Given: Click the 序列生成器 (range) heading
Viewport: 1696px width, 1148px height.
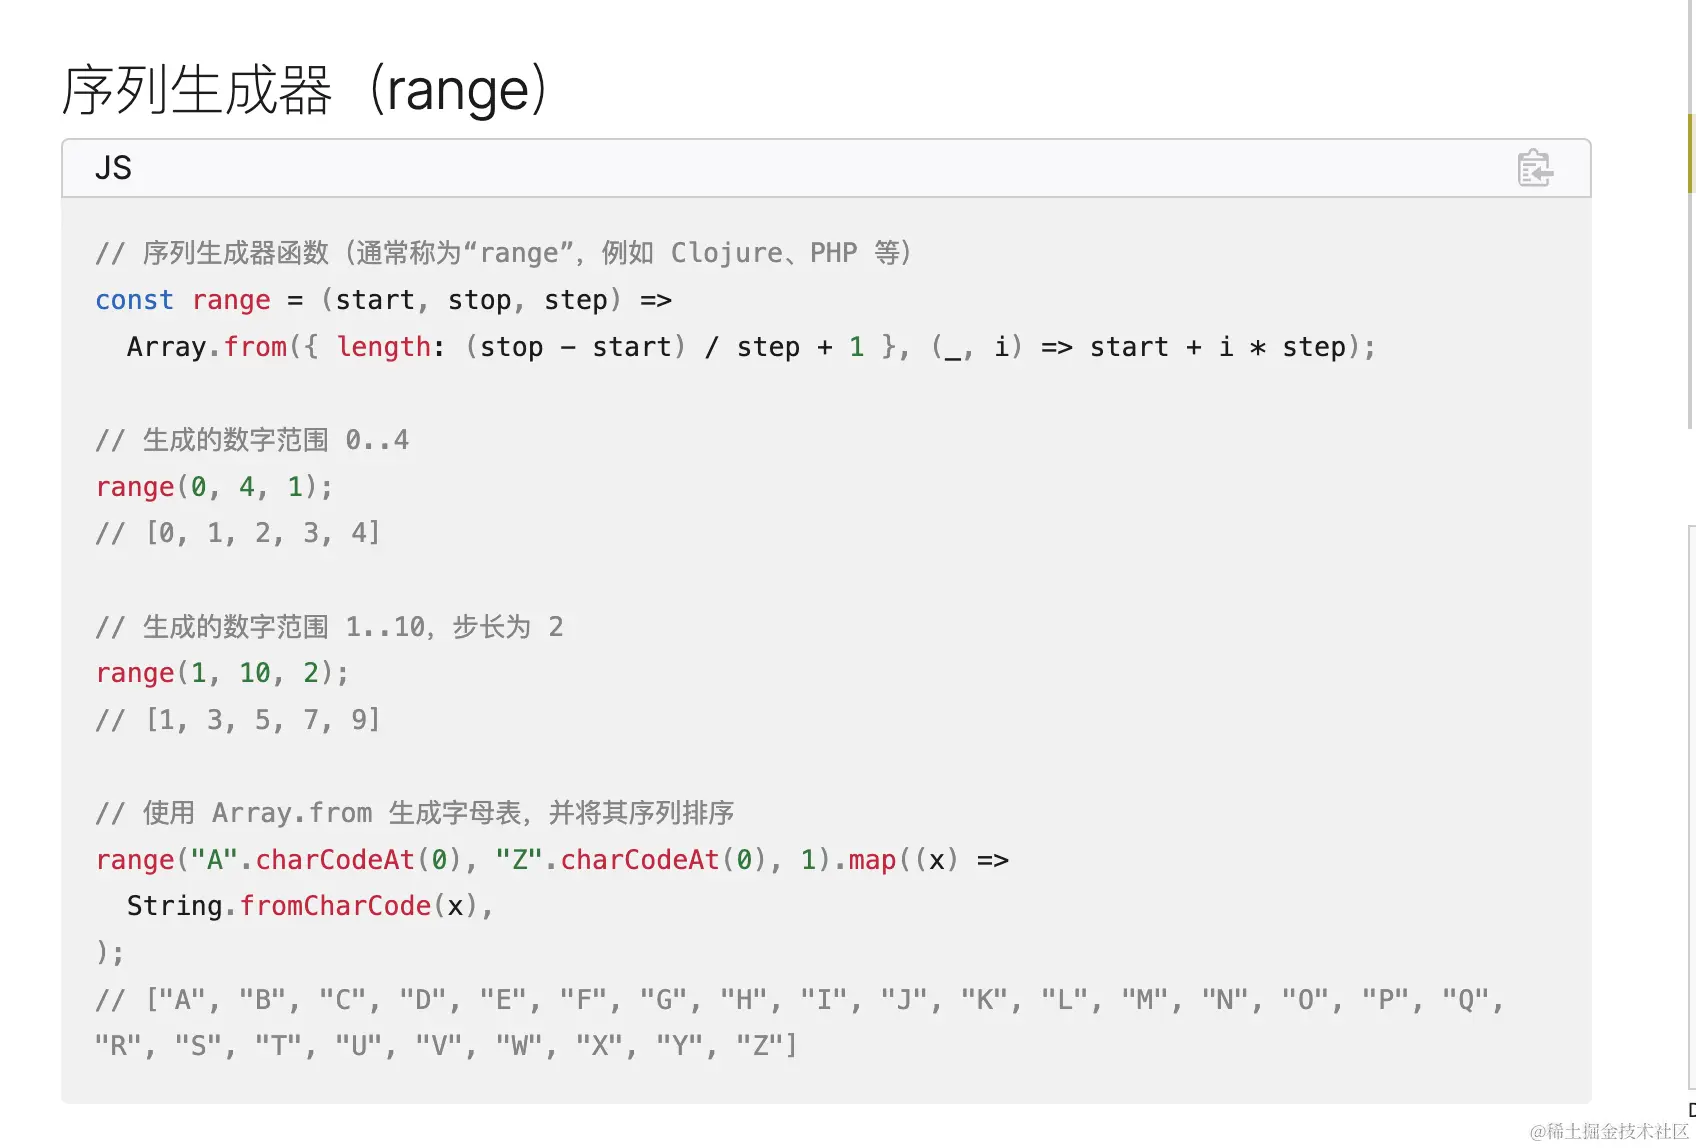Looking at the screenshot, I should [305, 90].
